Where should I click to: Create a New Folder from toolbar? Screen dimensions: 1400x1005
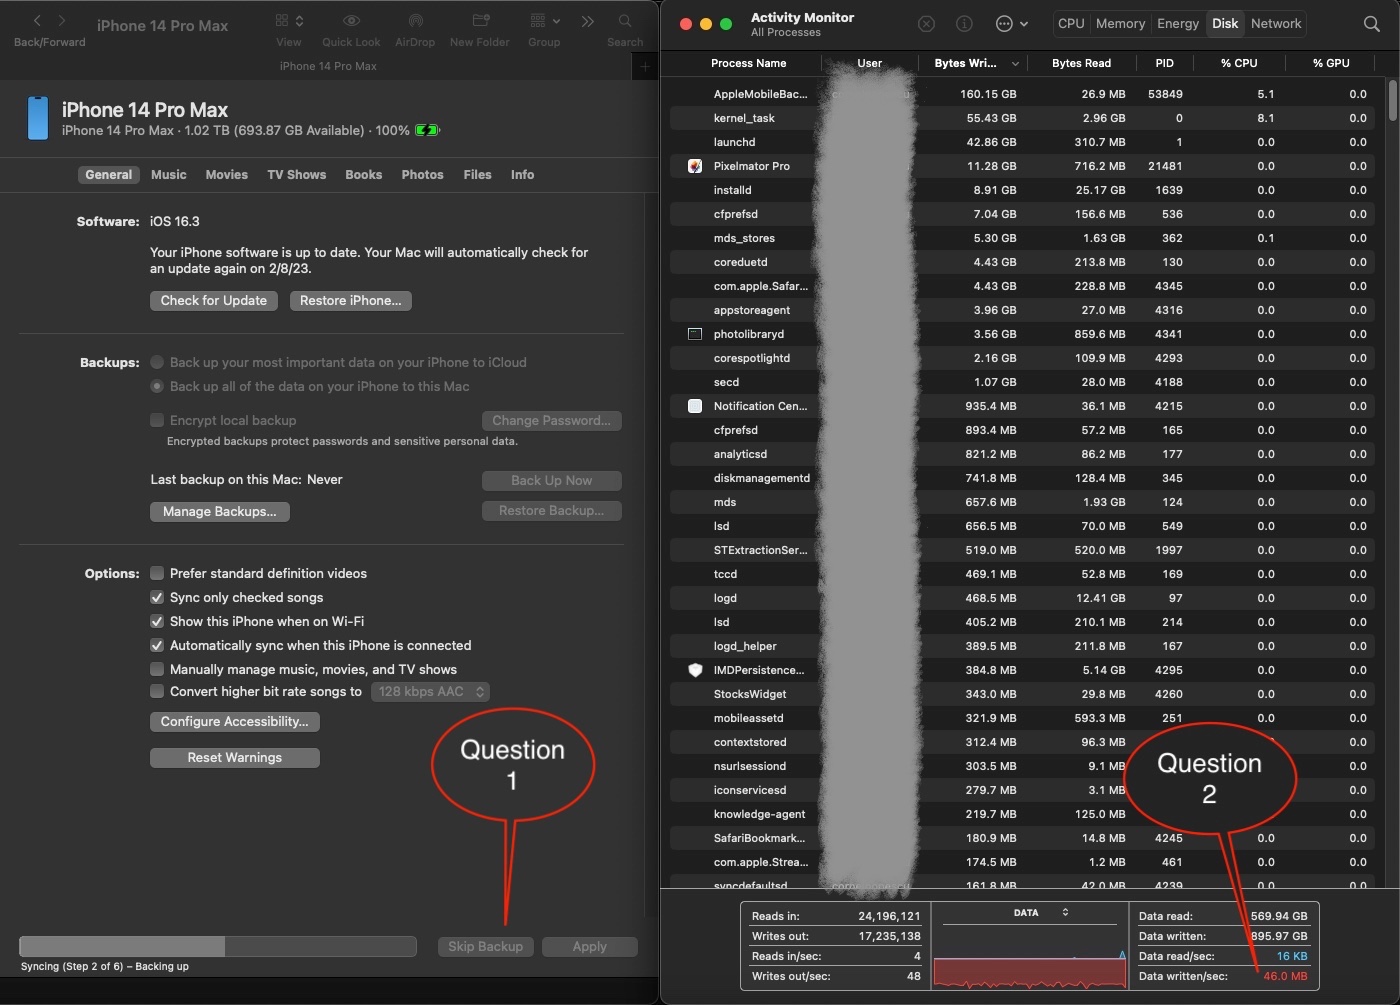click(x=480, y=21)
